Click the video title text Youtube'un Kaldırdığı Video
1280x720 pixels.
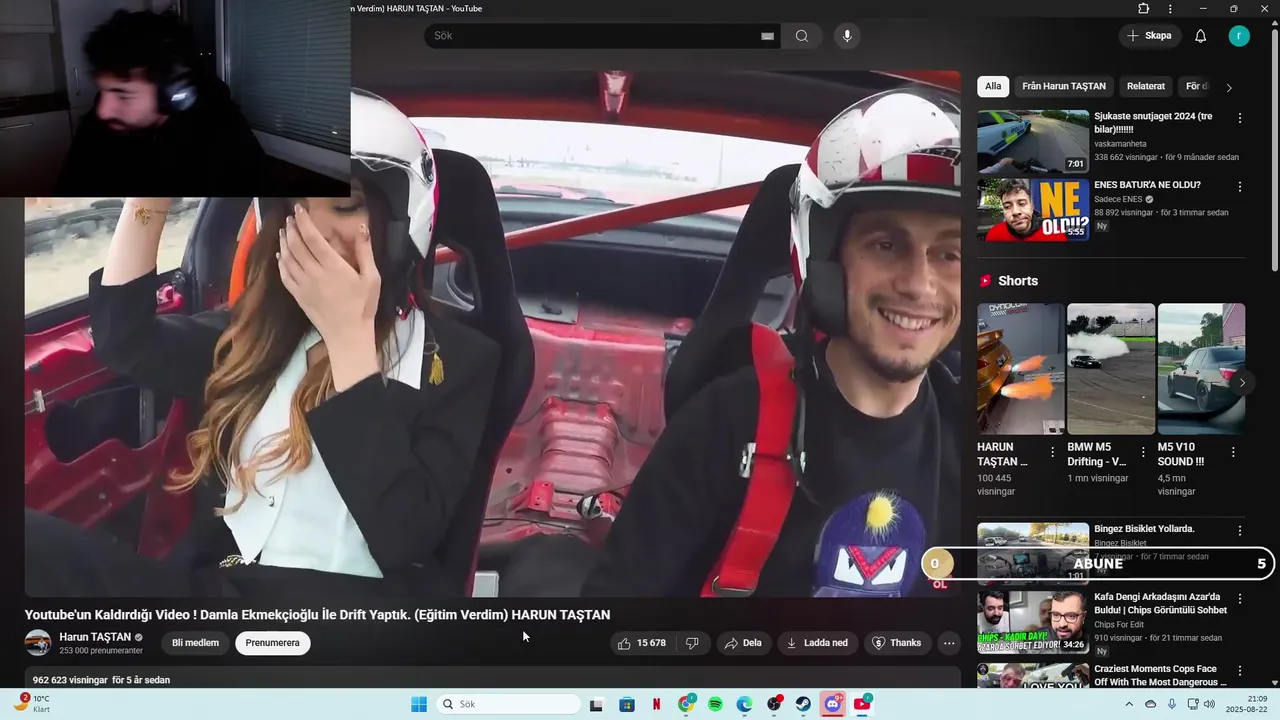[317, 615]
